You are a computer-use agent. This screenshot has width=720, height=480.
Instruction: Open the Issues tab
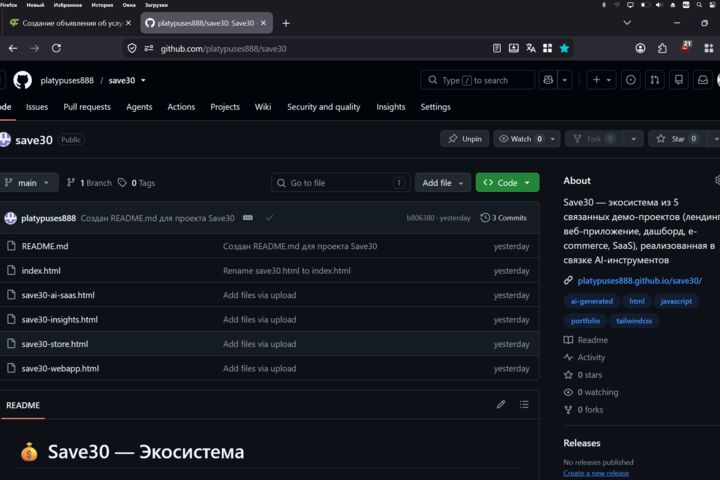point(37,107)
